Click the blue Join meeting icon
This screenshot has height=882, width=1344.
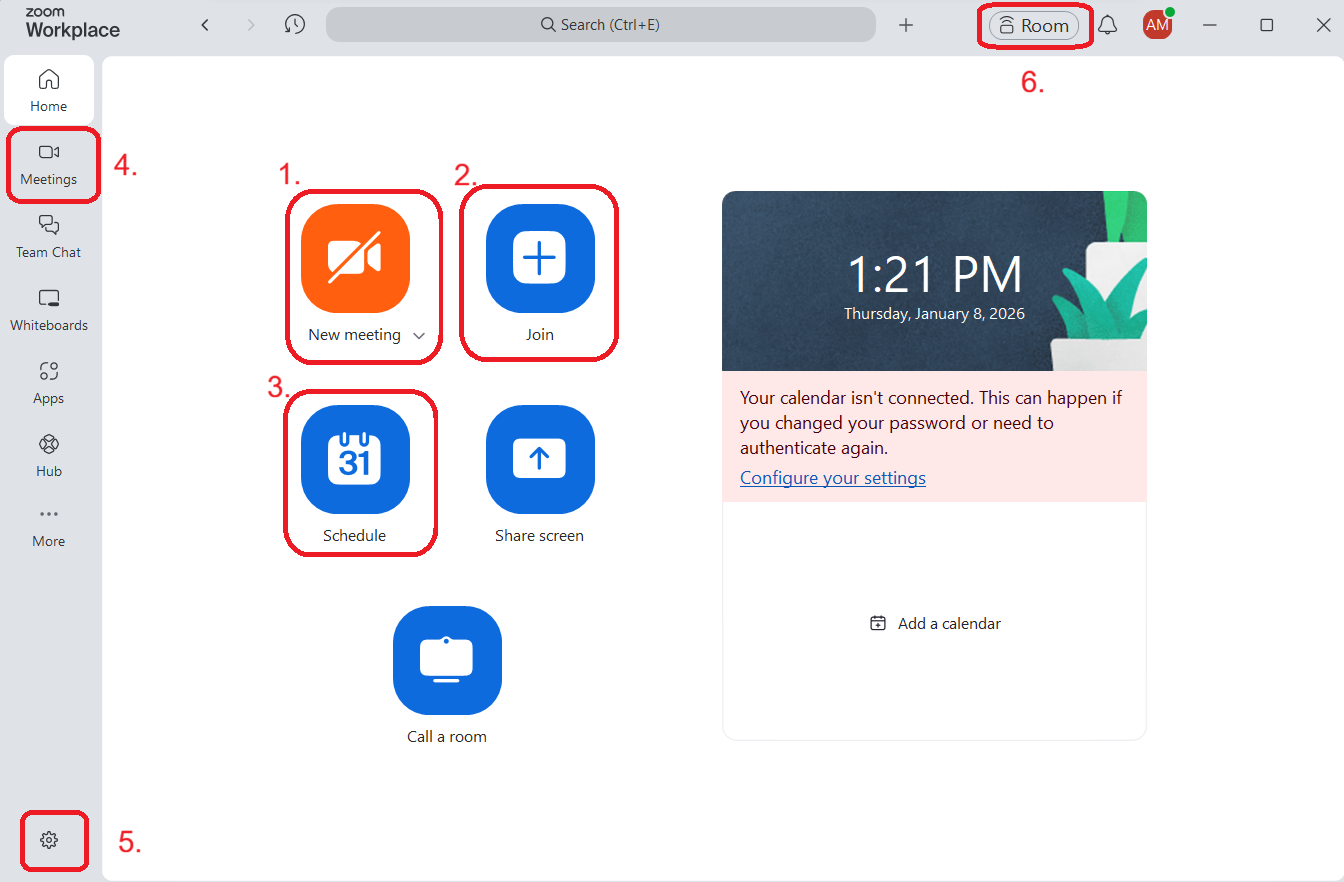[x=540, y=259]
